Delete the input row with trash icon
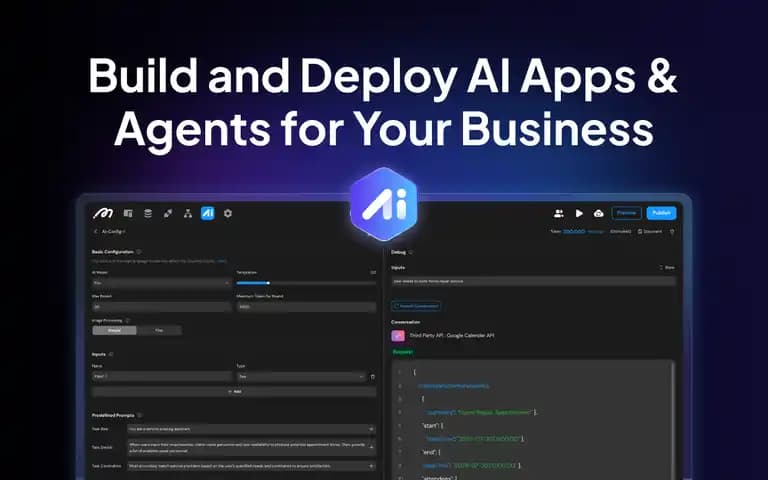The height and width of the screenshot is (480, 768). coord(373,377)
